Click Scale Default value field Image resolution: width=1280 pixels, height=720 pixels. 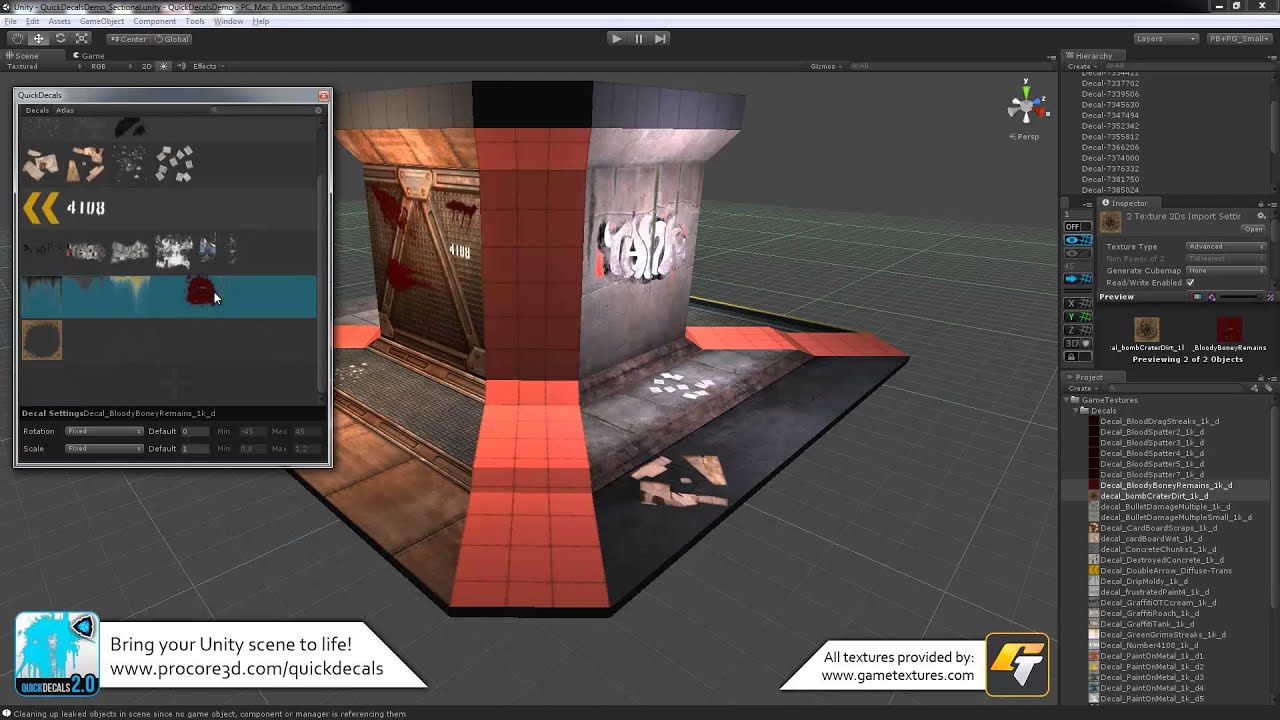[x=195, y=449]
